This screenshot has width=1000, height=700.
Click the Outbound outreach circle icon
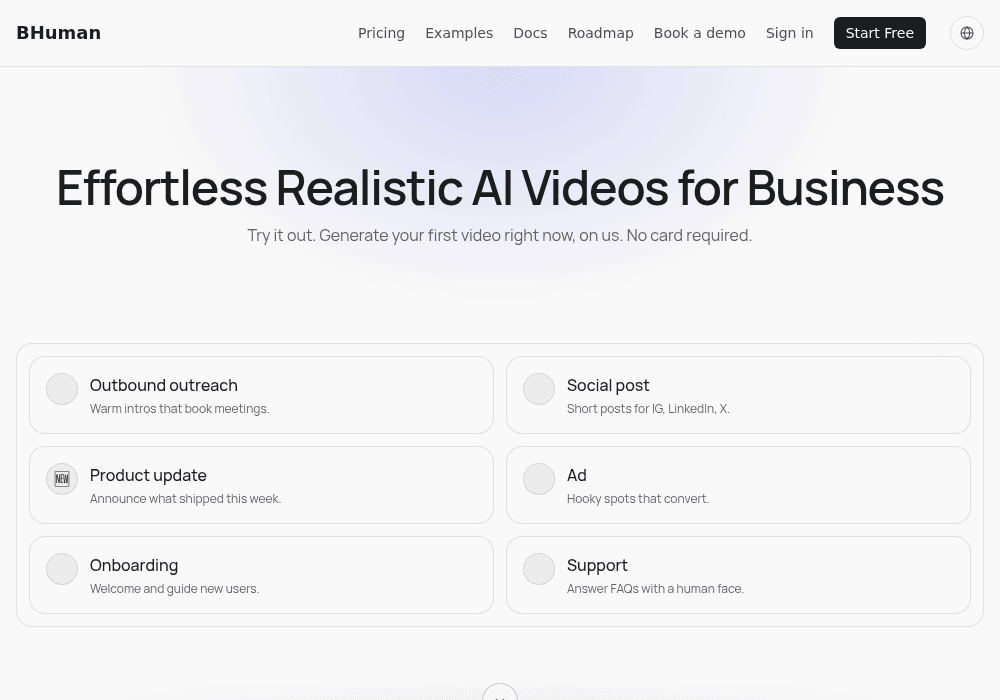(62, 389)
